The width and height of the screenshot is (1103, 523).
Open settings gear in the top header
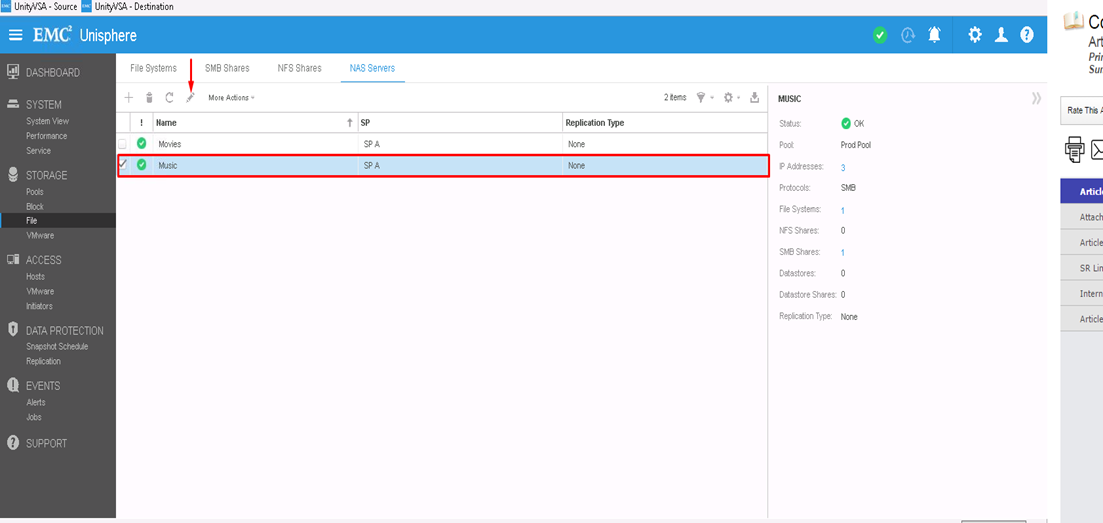975,35
